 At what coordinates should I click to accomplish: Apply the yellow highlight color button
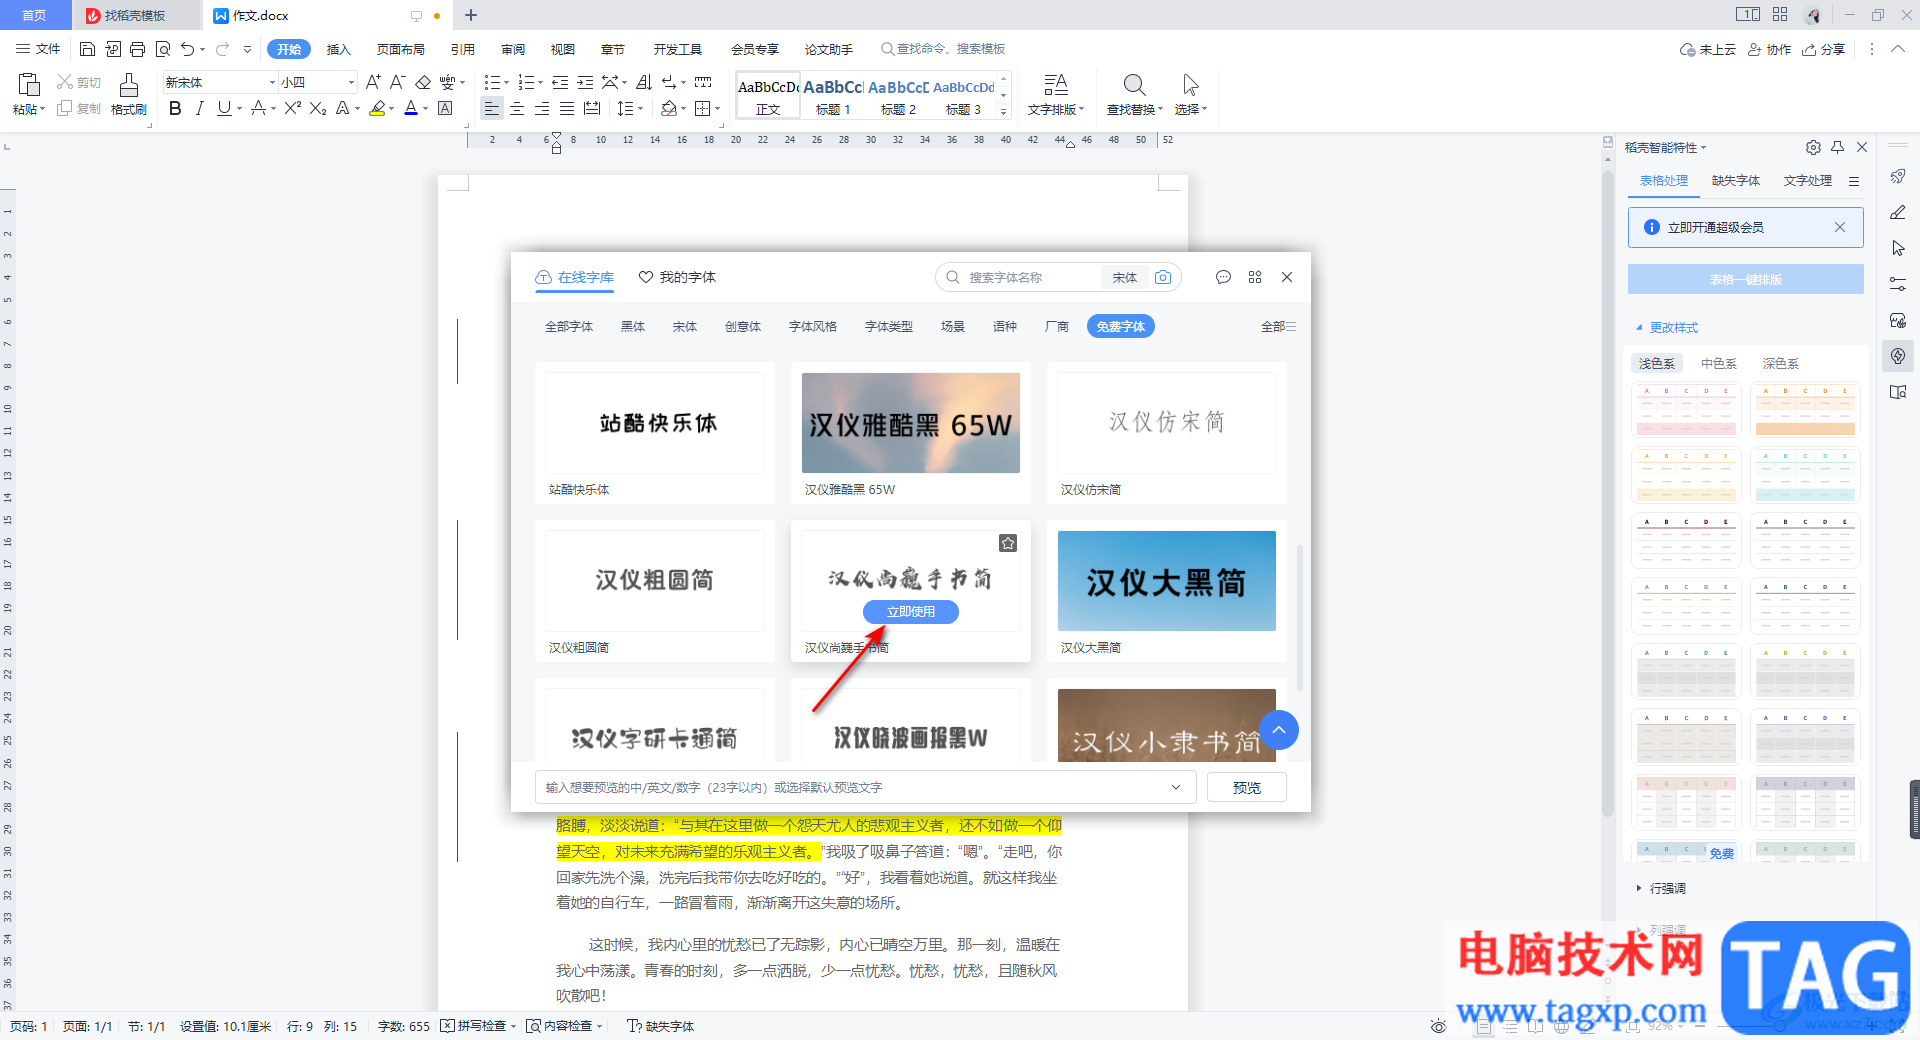pos(377,108)
